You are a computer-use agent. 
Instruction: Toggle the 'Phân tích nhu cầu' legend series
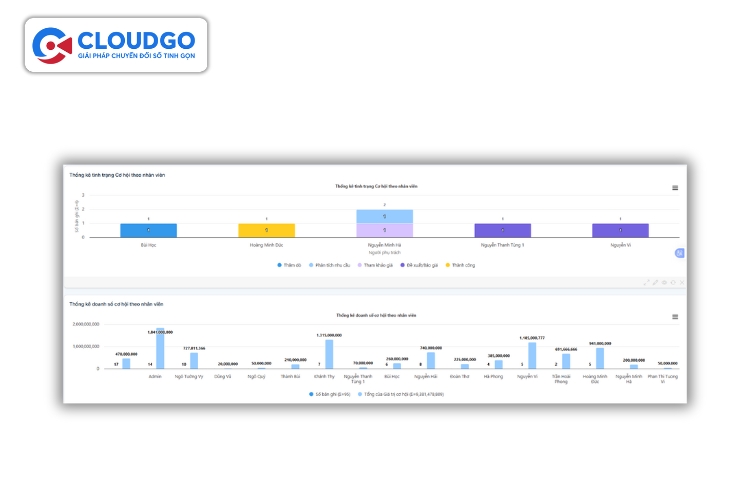point(327,265)
